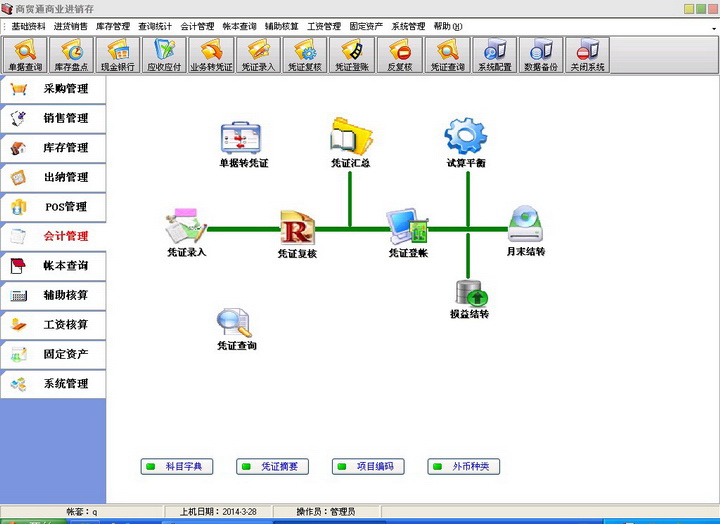Open the 会计管理 menu in the menu bar
The width and height of the screenshot is (720, 524).
pos(197,27)
